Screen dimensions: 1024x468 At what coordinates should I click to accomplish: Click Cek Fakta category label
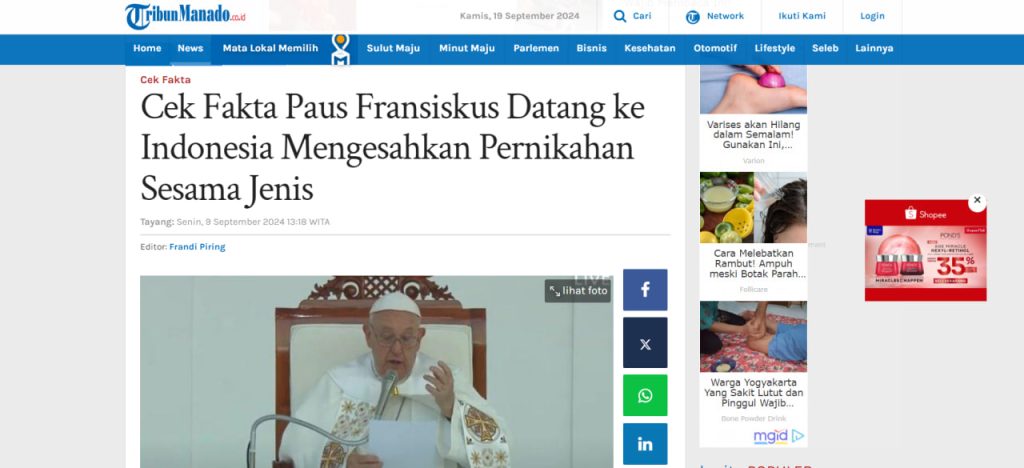click(165, 80)
